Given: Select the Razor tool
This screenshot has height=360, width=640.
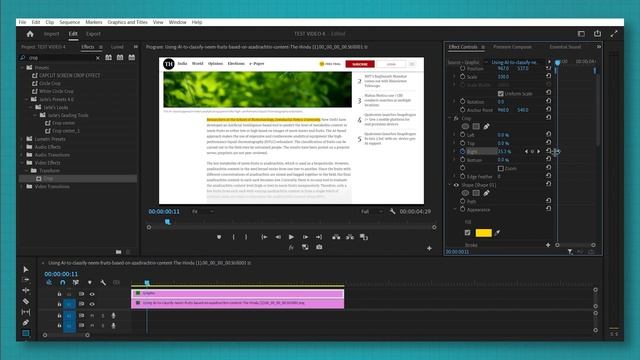Looking at the screenshot, I should click(x=26, y=301).
